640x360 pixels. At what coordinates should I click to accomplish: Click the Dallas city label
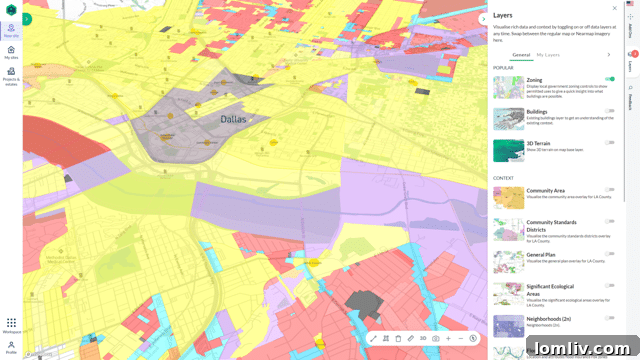233,119
